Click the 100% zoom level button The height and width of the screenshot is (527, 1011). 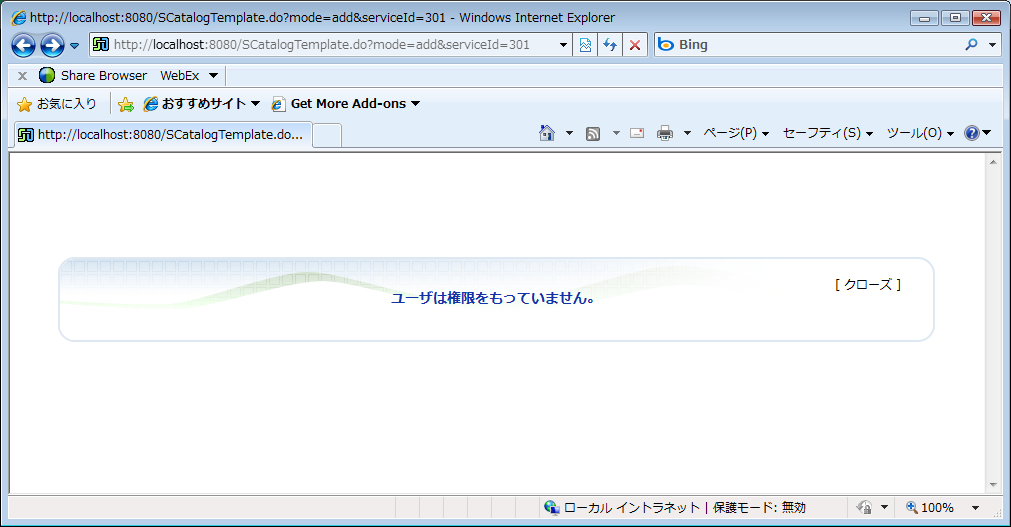[930, 508]
